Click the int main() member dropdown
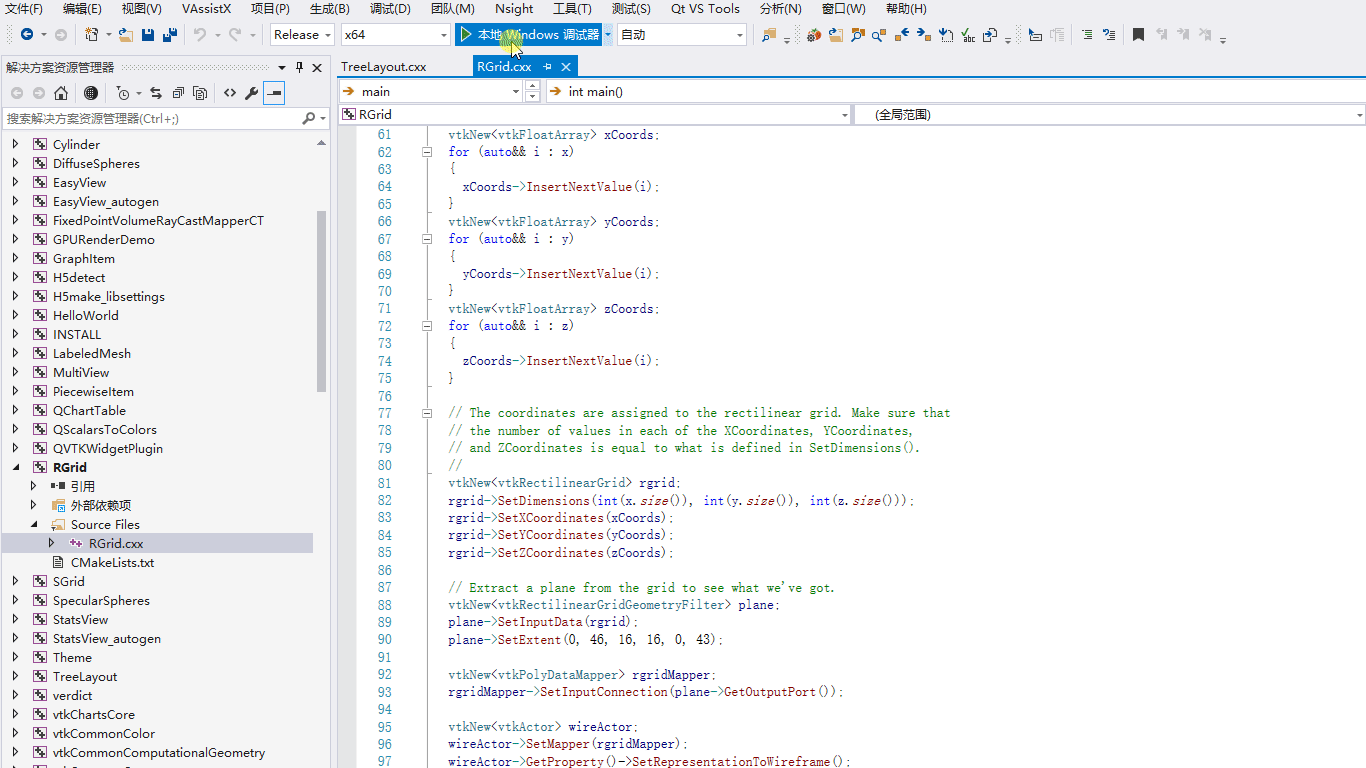 tap(955, 91)
